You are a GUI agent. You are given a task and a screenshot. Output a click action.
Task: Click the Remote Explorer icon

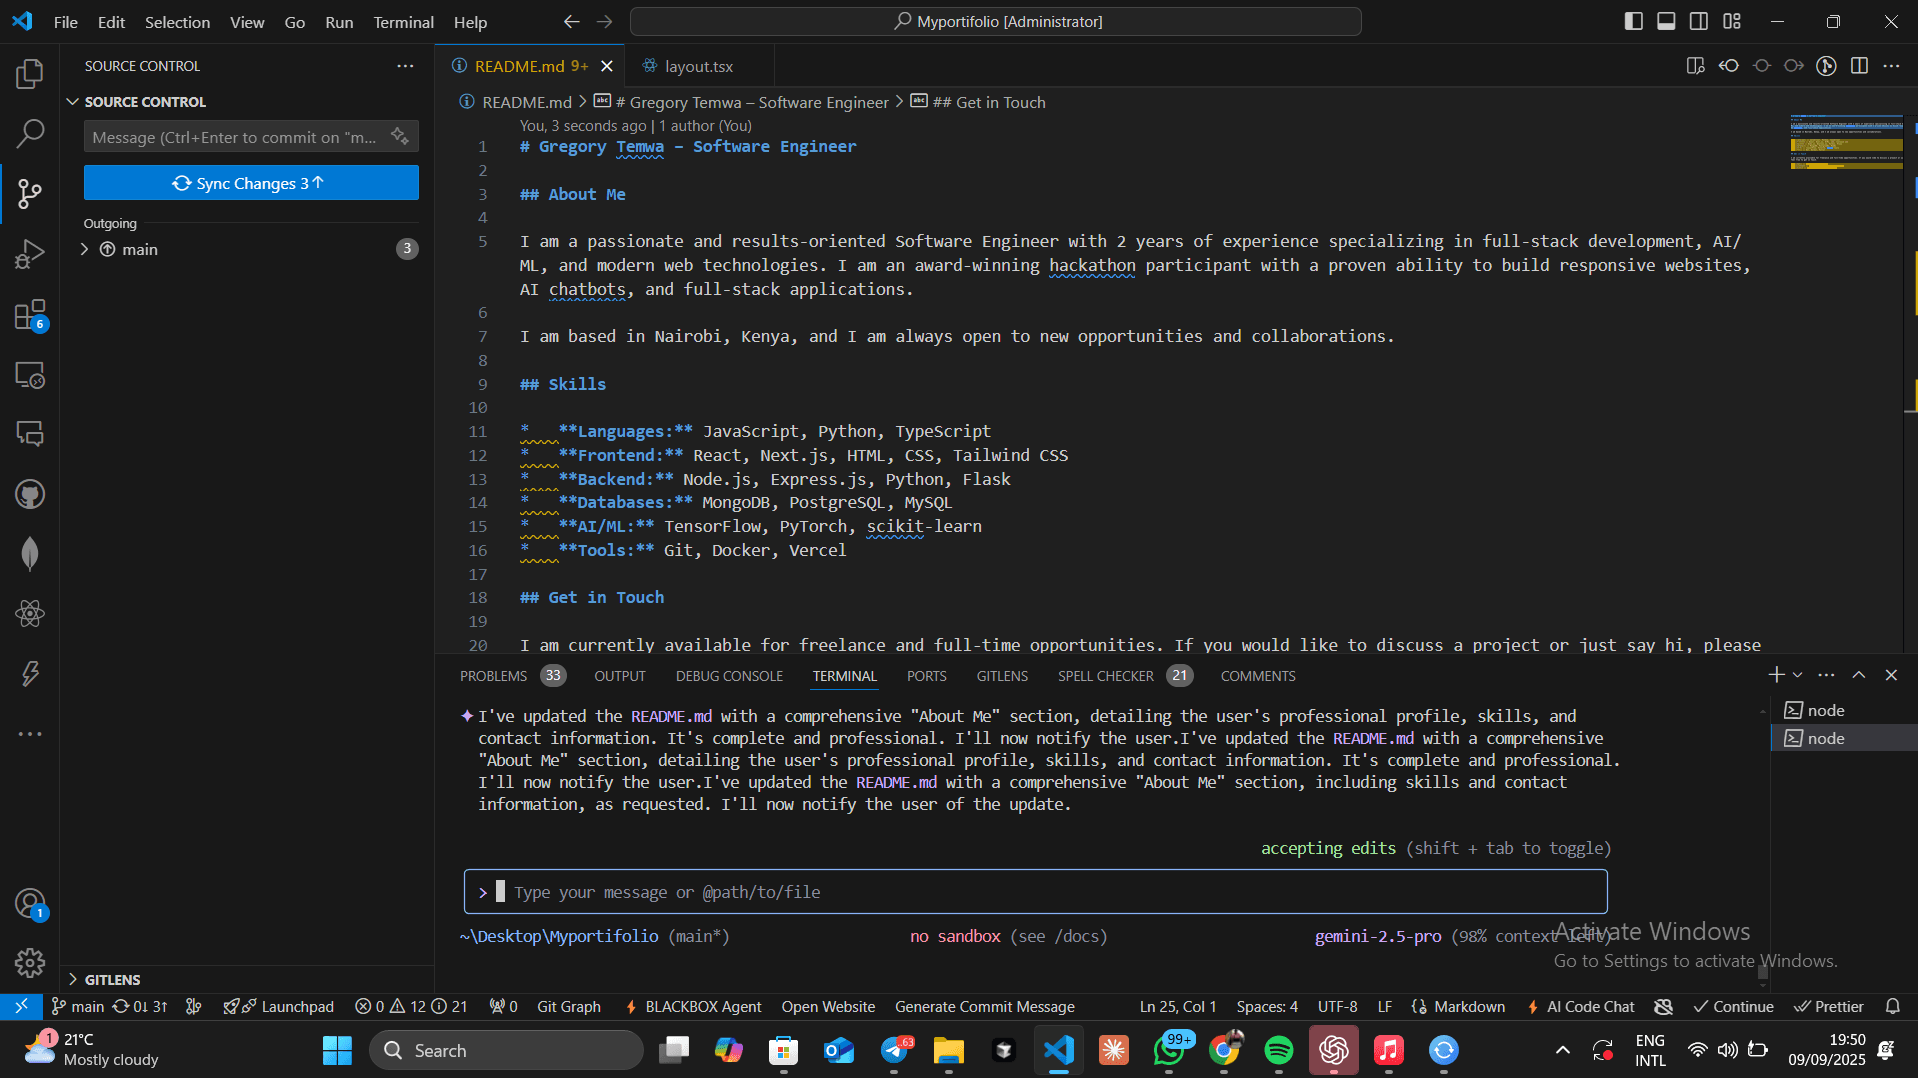tap(29, 375)
